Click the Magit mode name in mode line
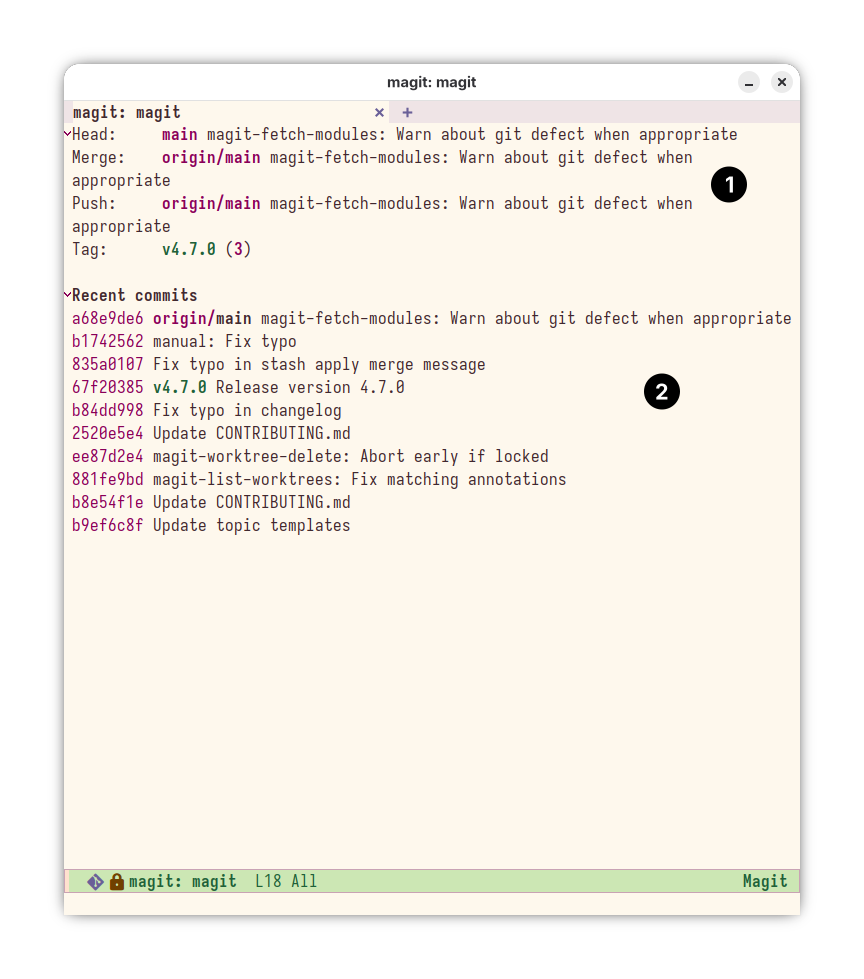This screenshot has width=864, height=979. [765, 881]
